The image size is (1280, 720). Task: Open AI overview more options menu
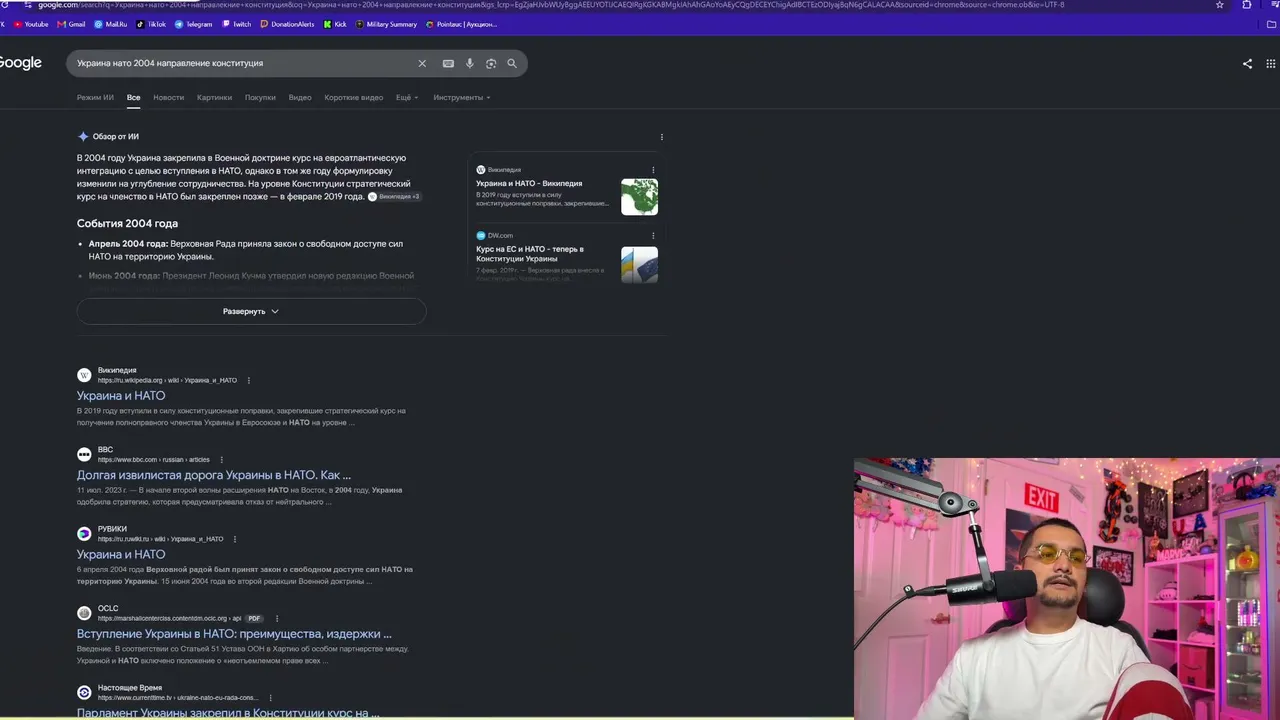click(661, 137)
